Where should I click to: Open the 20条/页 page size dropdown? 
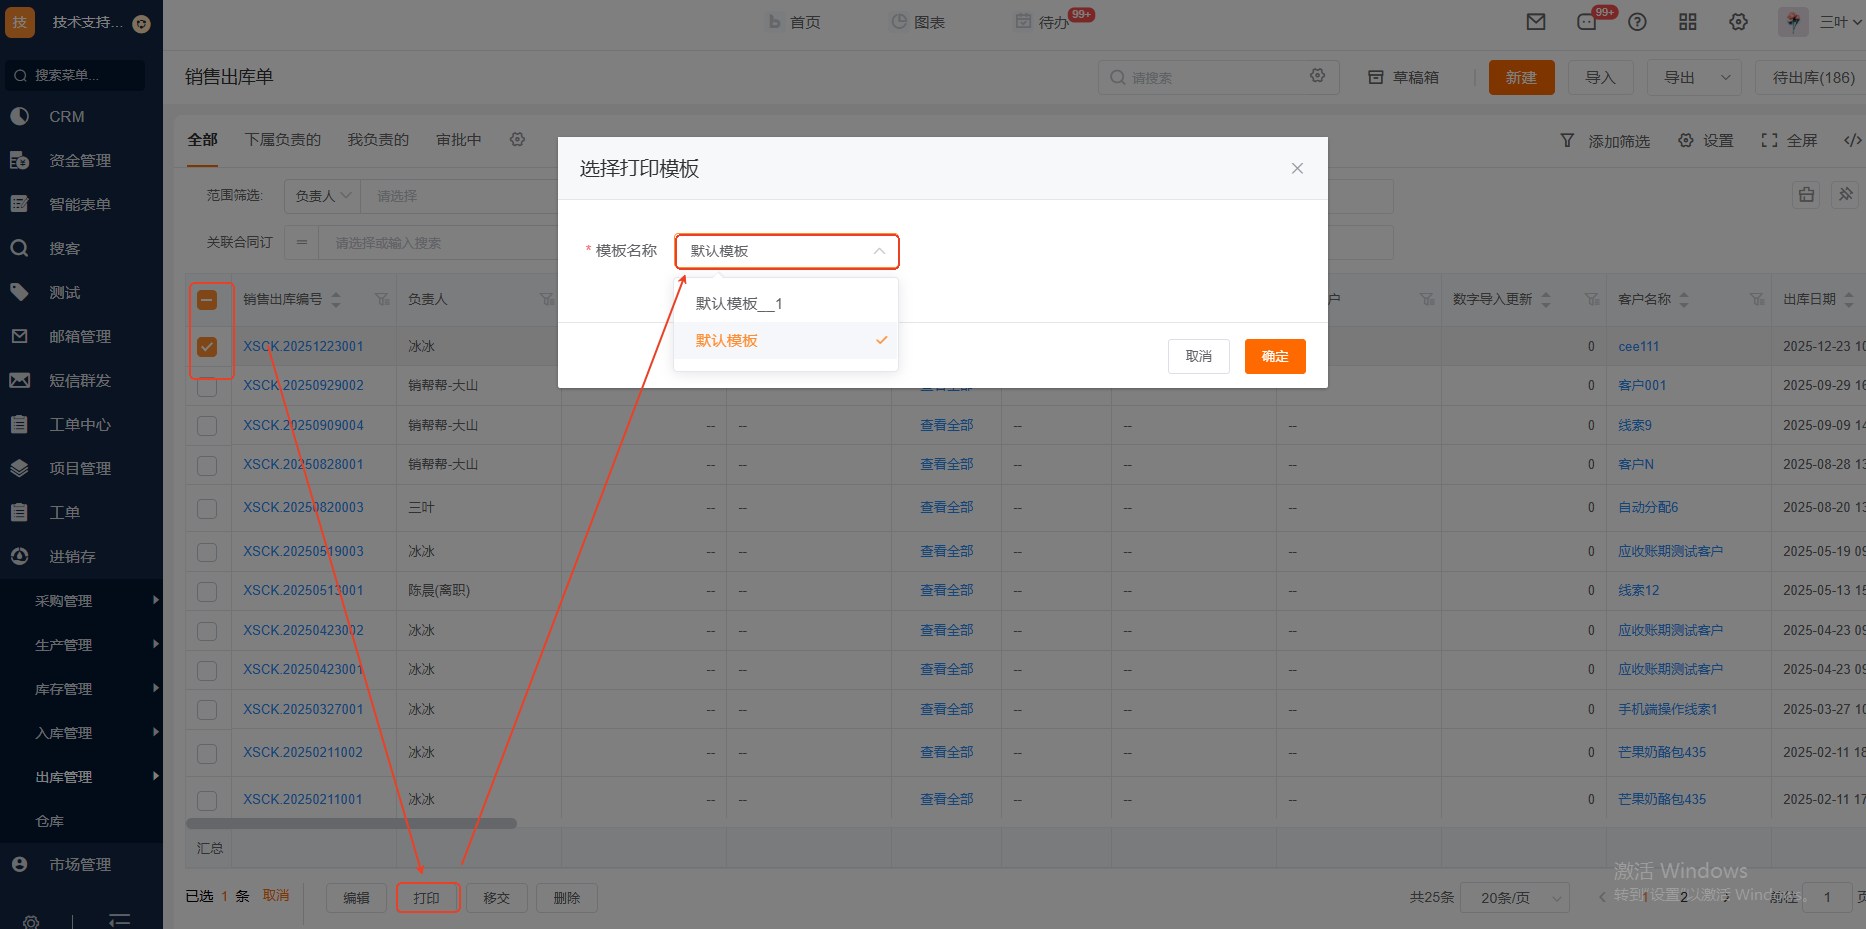1514,898
